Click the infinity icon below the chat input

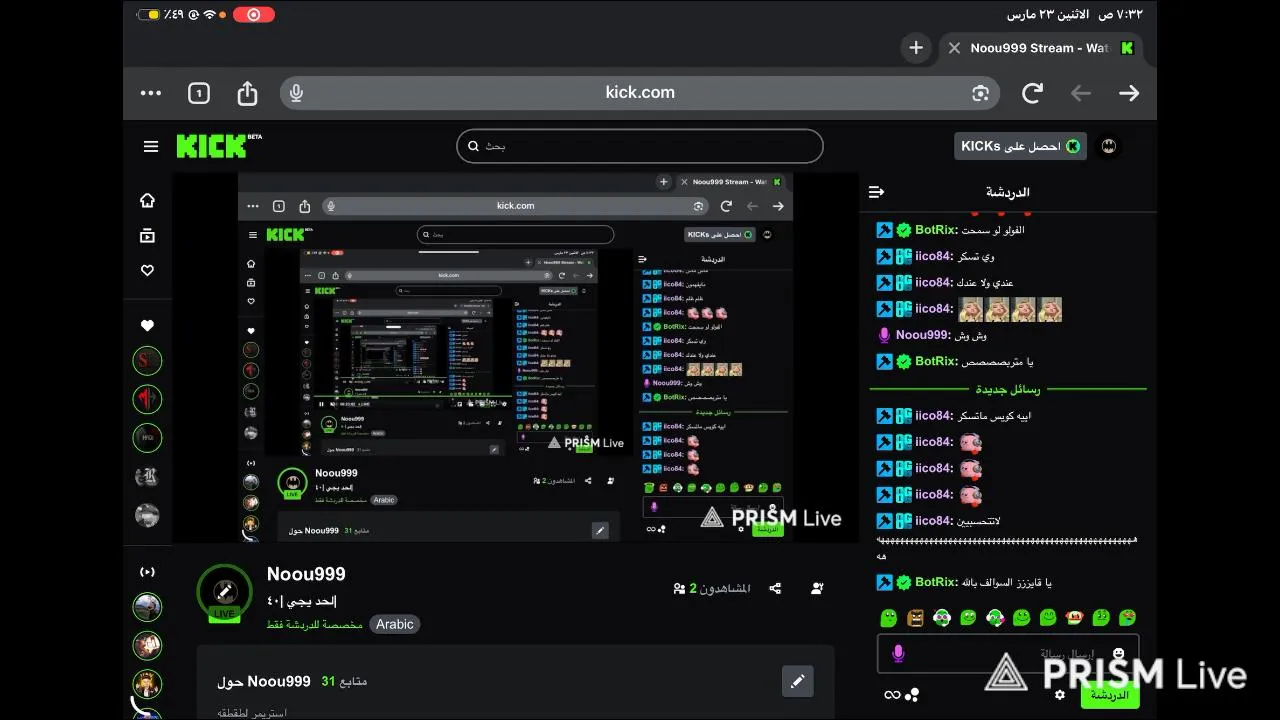[x=892, y=695]
